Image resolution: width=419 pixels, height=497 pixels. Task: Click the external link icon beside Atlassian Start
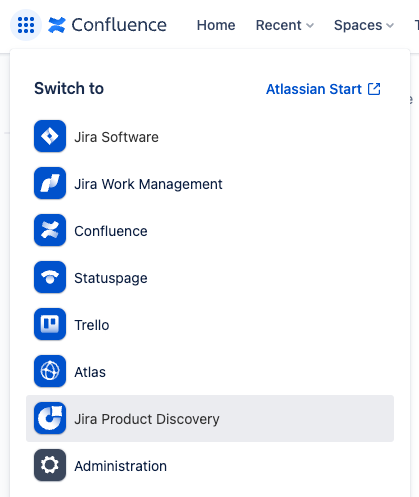[374, 89]
